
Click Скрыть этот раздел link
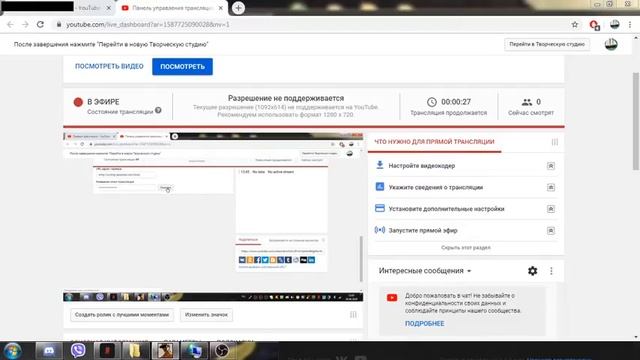point(466,248)
